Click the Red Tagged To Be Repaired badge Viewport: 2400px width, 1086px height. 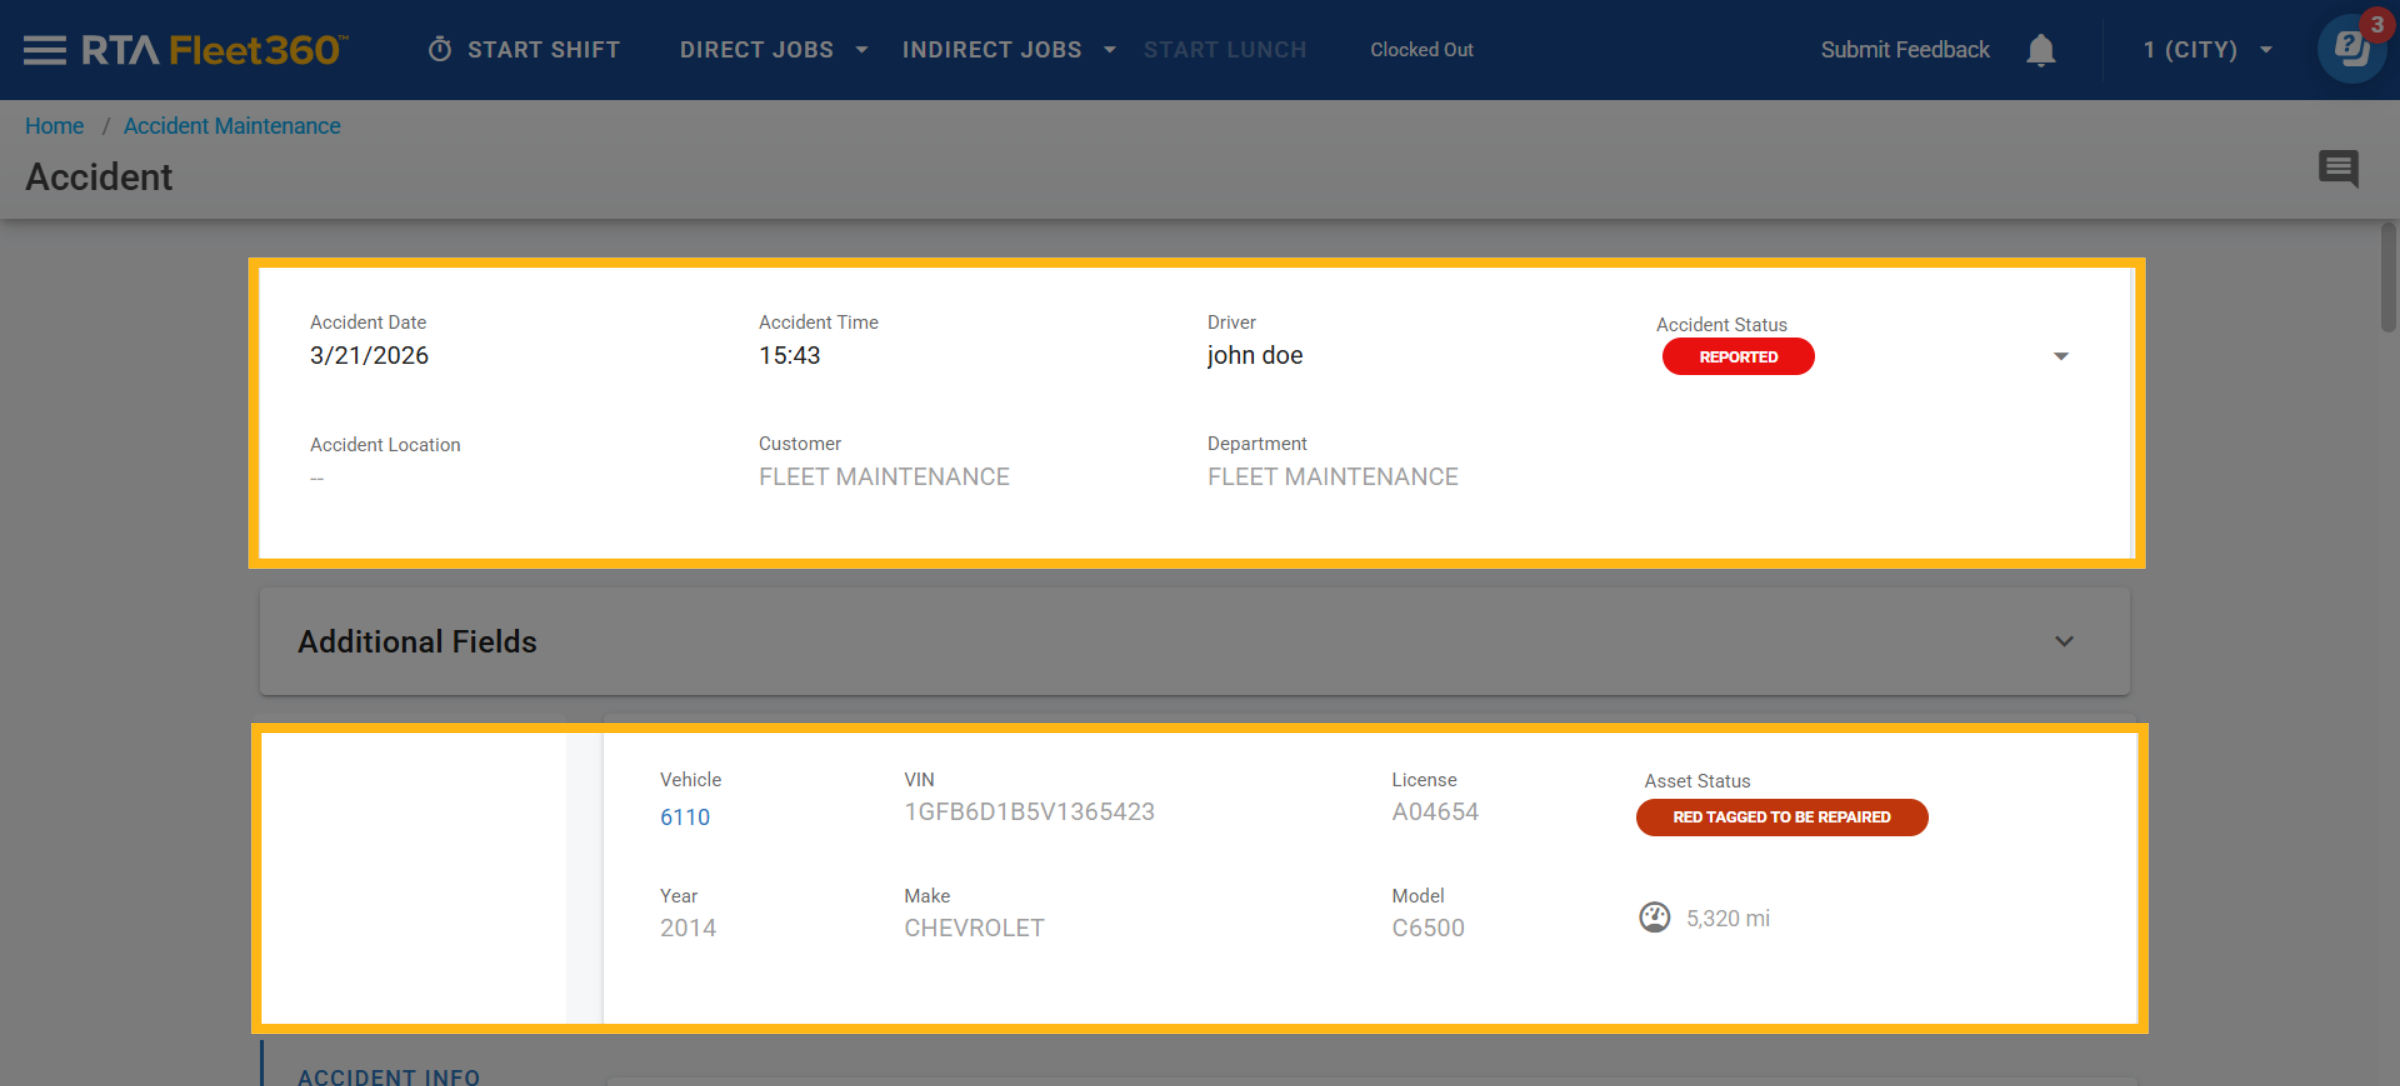tap(1781, 817)
